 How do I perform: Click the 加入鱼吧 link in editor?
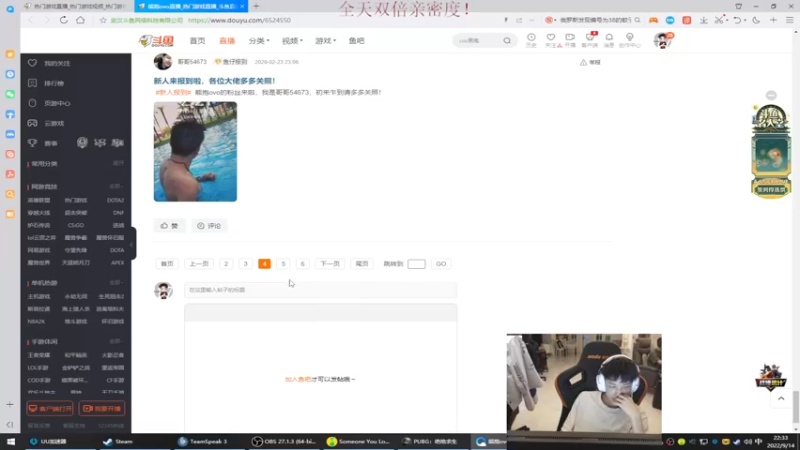(x=298, y=379)
